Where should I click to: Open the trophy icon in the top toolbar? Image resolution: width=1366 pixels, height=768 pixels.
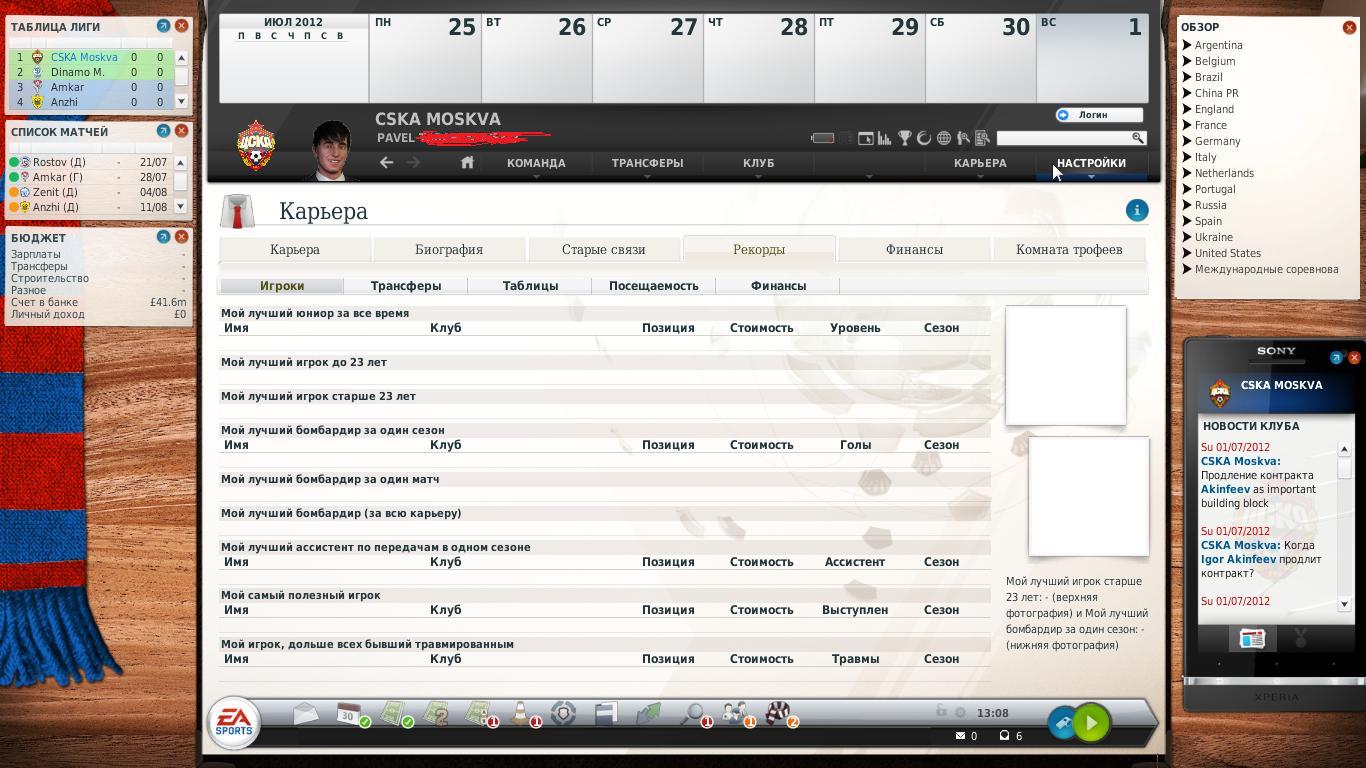[x=904, y=138]
